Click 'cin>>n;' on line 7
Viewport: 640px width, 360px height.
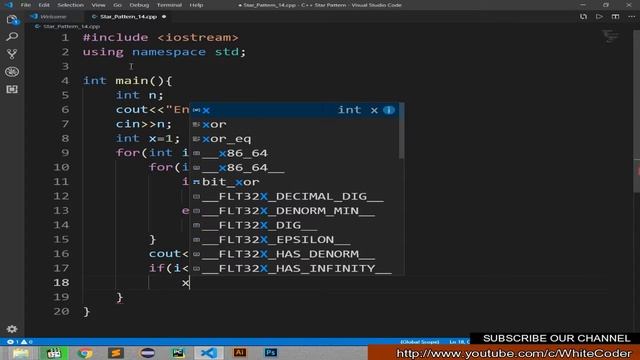click(144, 124)
